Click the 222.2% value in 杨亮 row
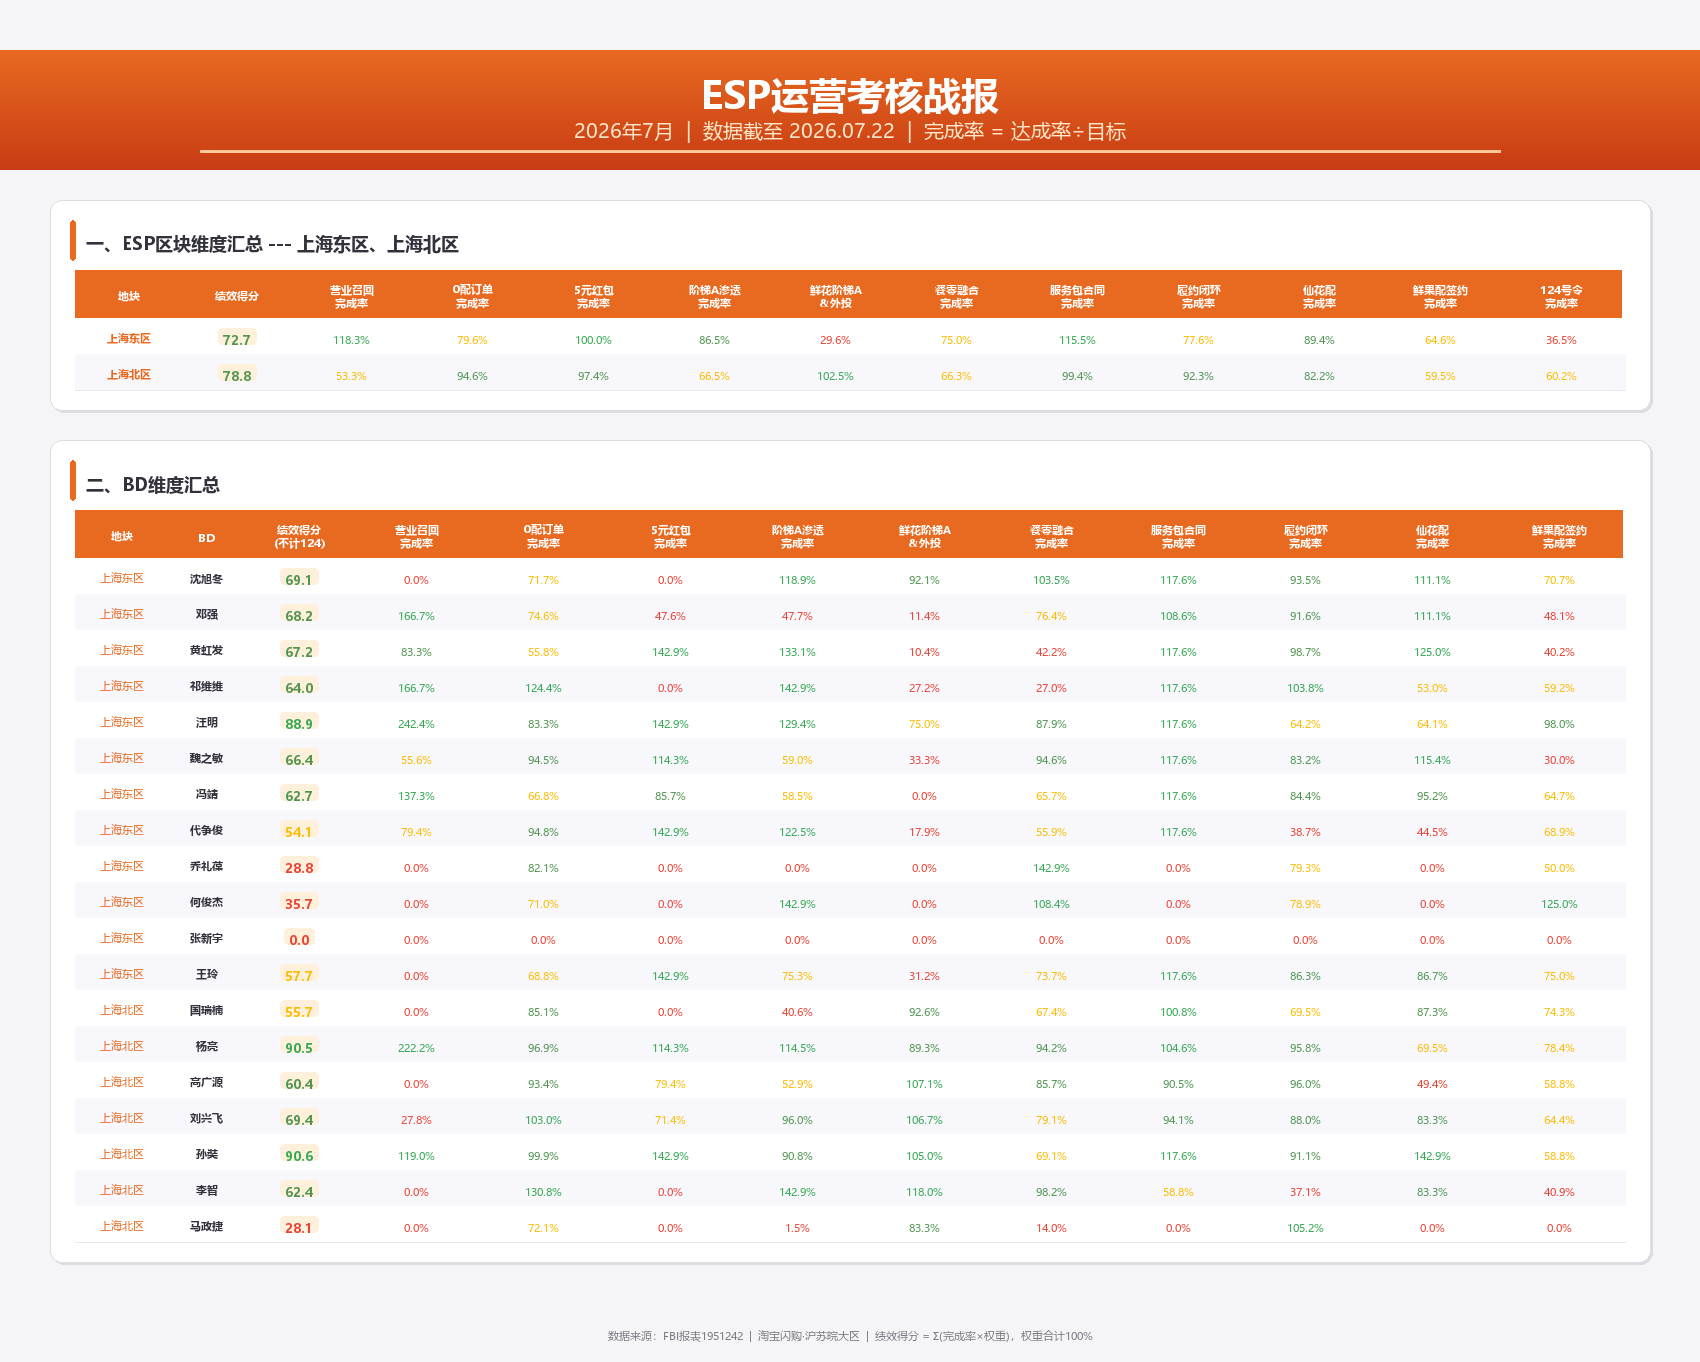The width and height of the screenshot is (1700, 1362). tap(416, 1048)
